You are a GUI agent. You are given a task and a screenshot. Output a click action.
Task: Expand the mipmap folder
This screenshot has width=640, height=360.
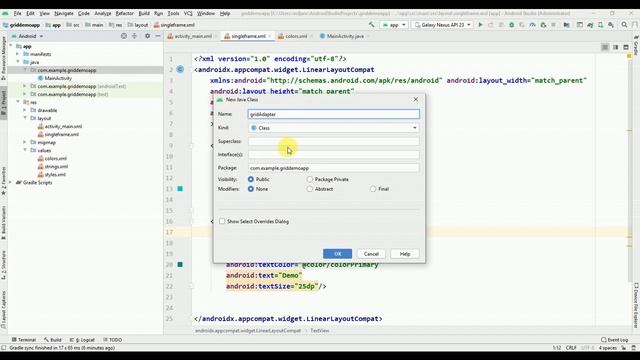[24, 142]
